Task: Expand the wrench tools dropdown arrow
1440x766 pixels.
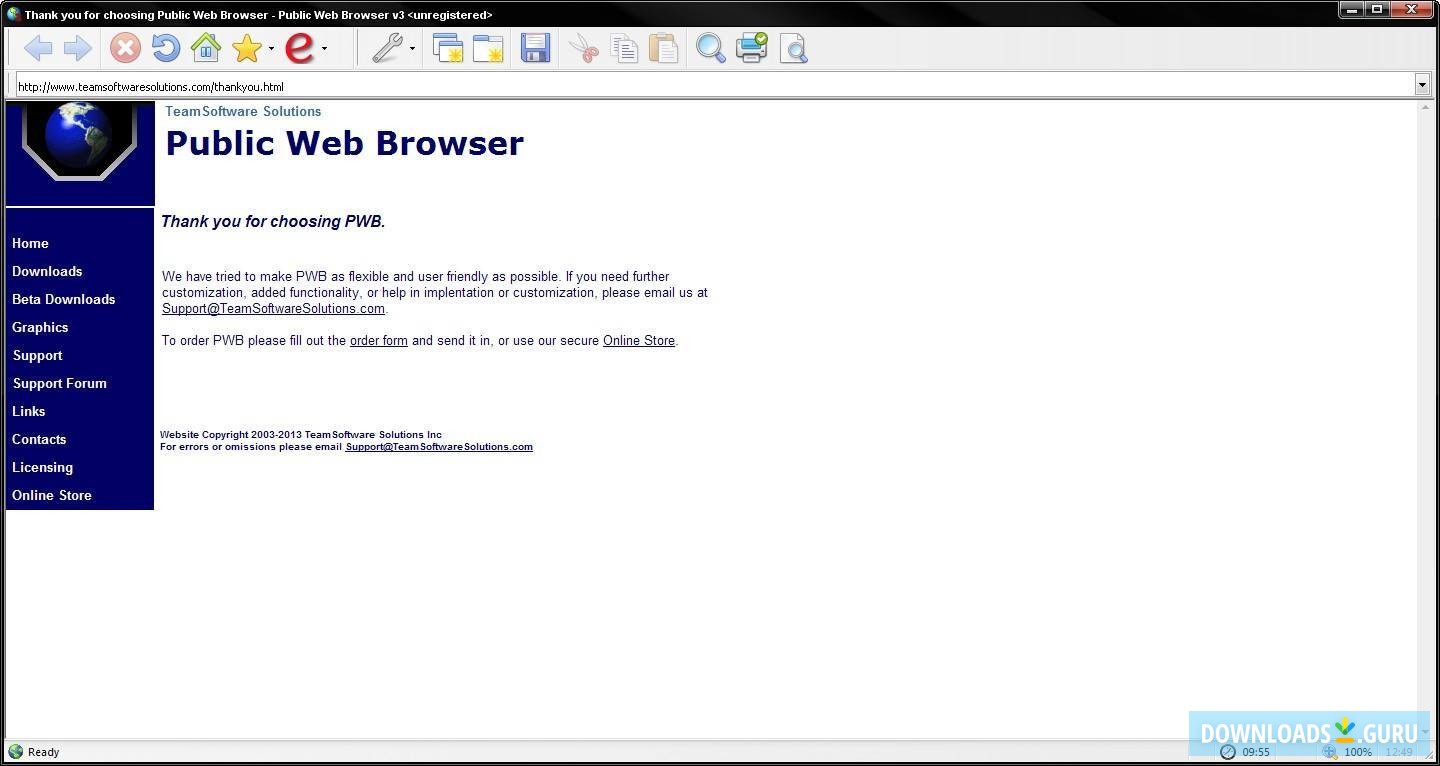Action: tap(411, 50)
